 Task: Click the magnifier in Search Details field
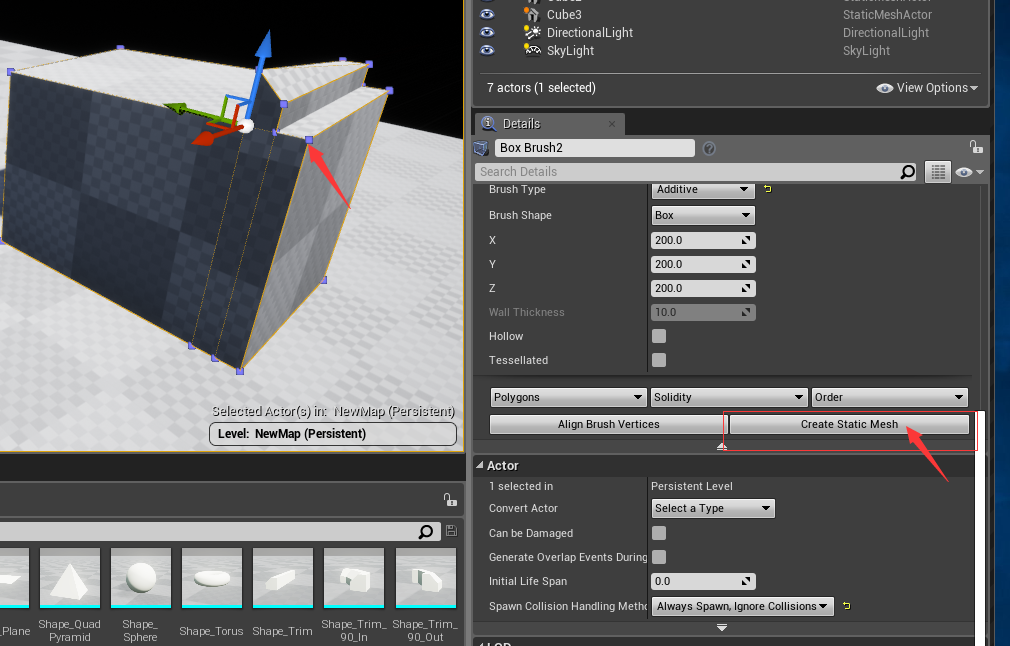[x=907, y=172]
